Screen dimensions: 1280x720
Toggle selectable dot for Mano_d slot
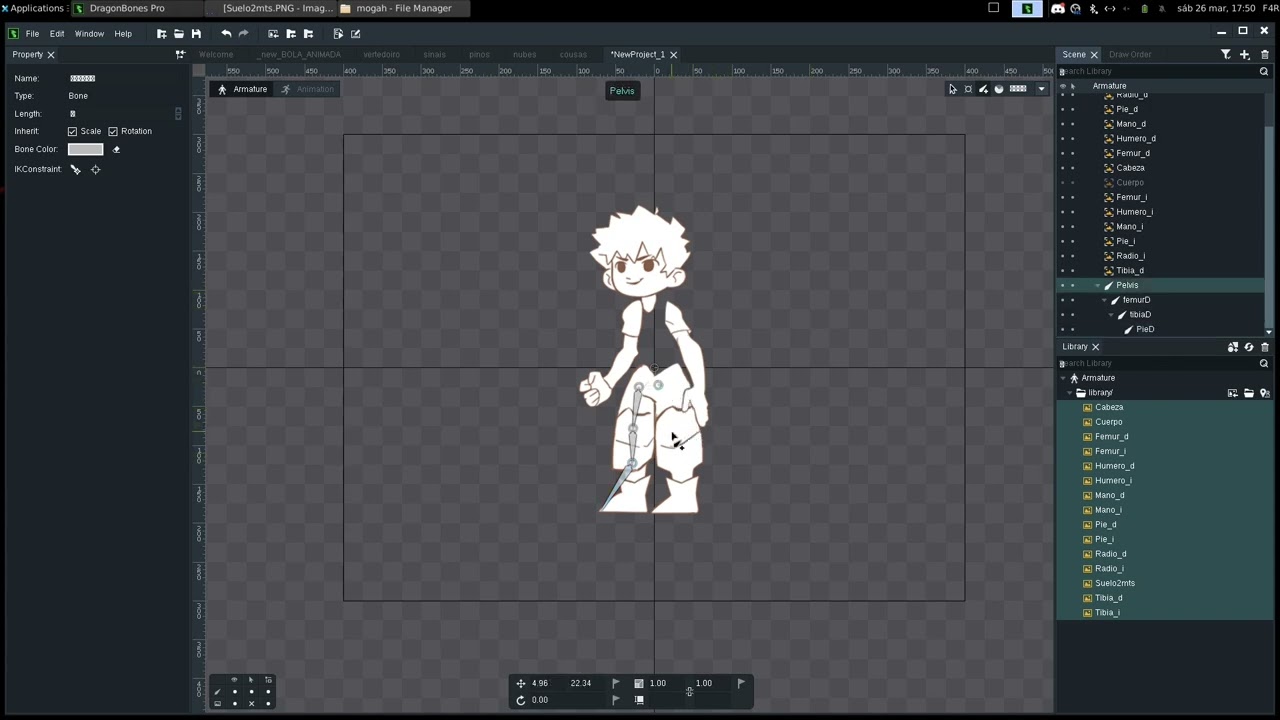[x=1073, y=124]
